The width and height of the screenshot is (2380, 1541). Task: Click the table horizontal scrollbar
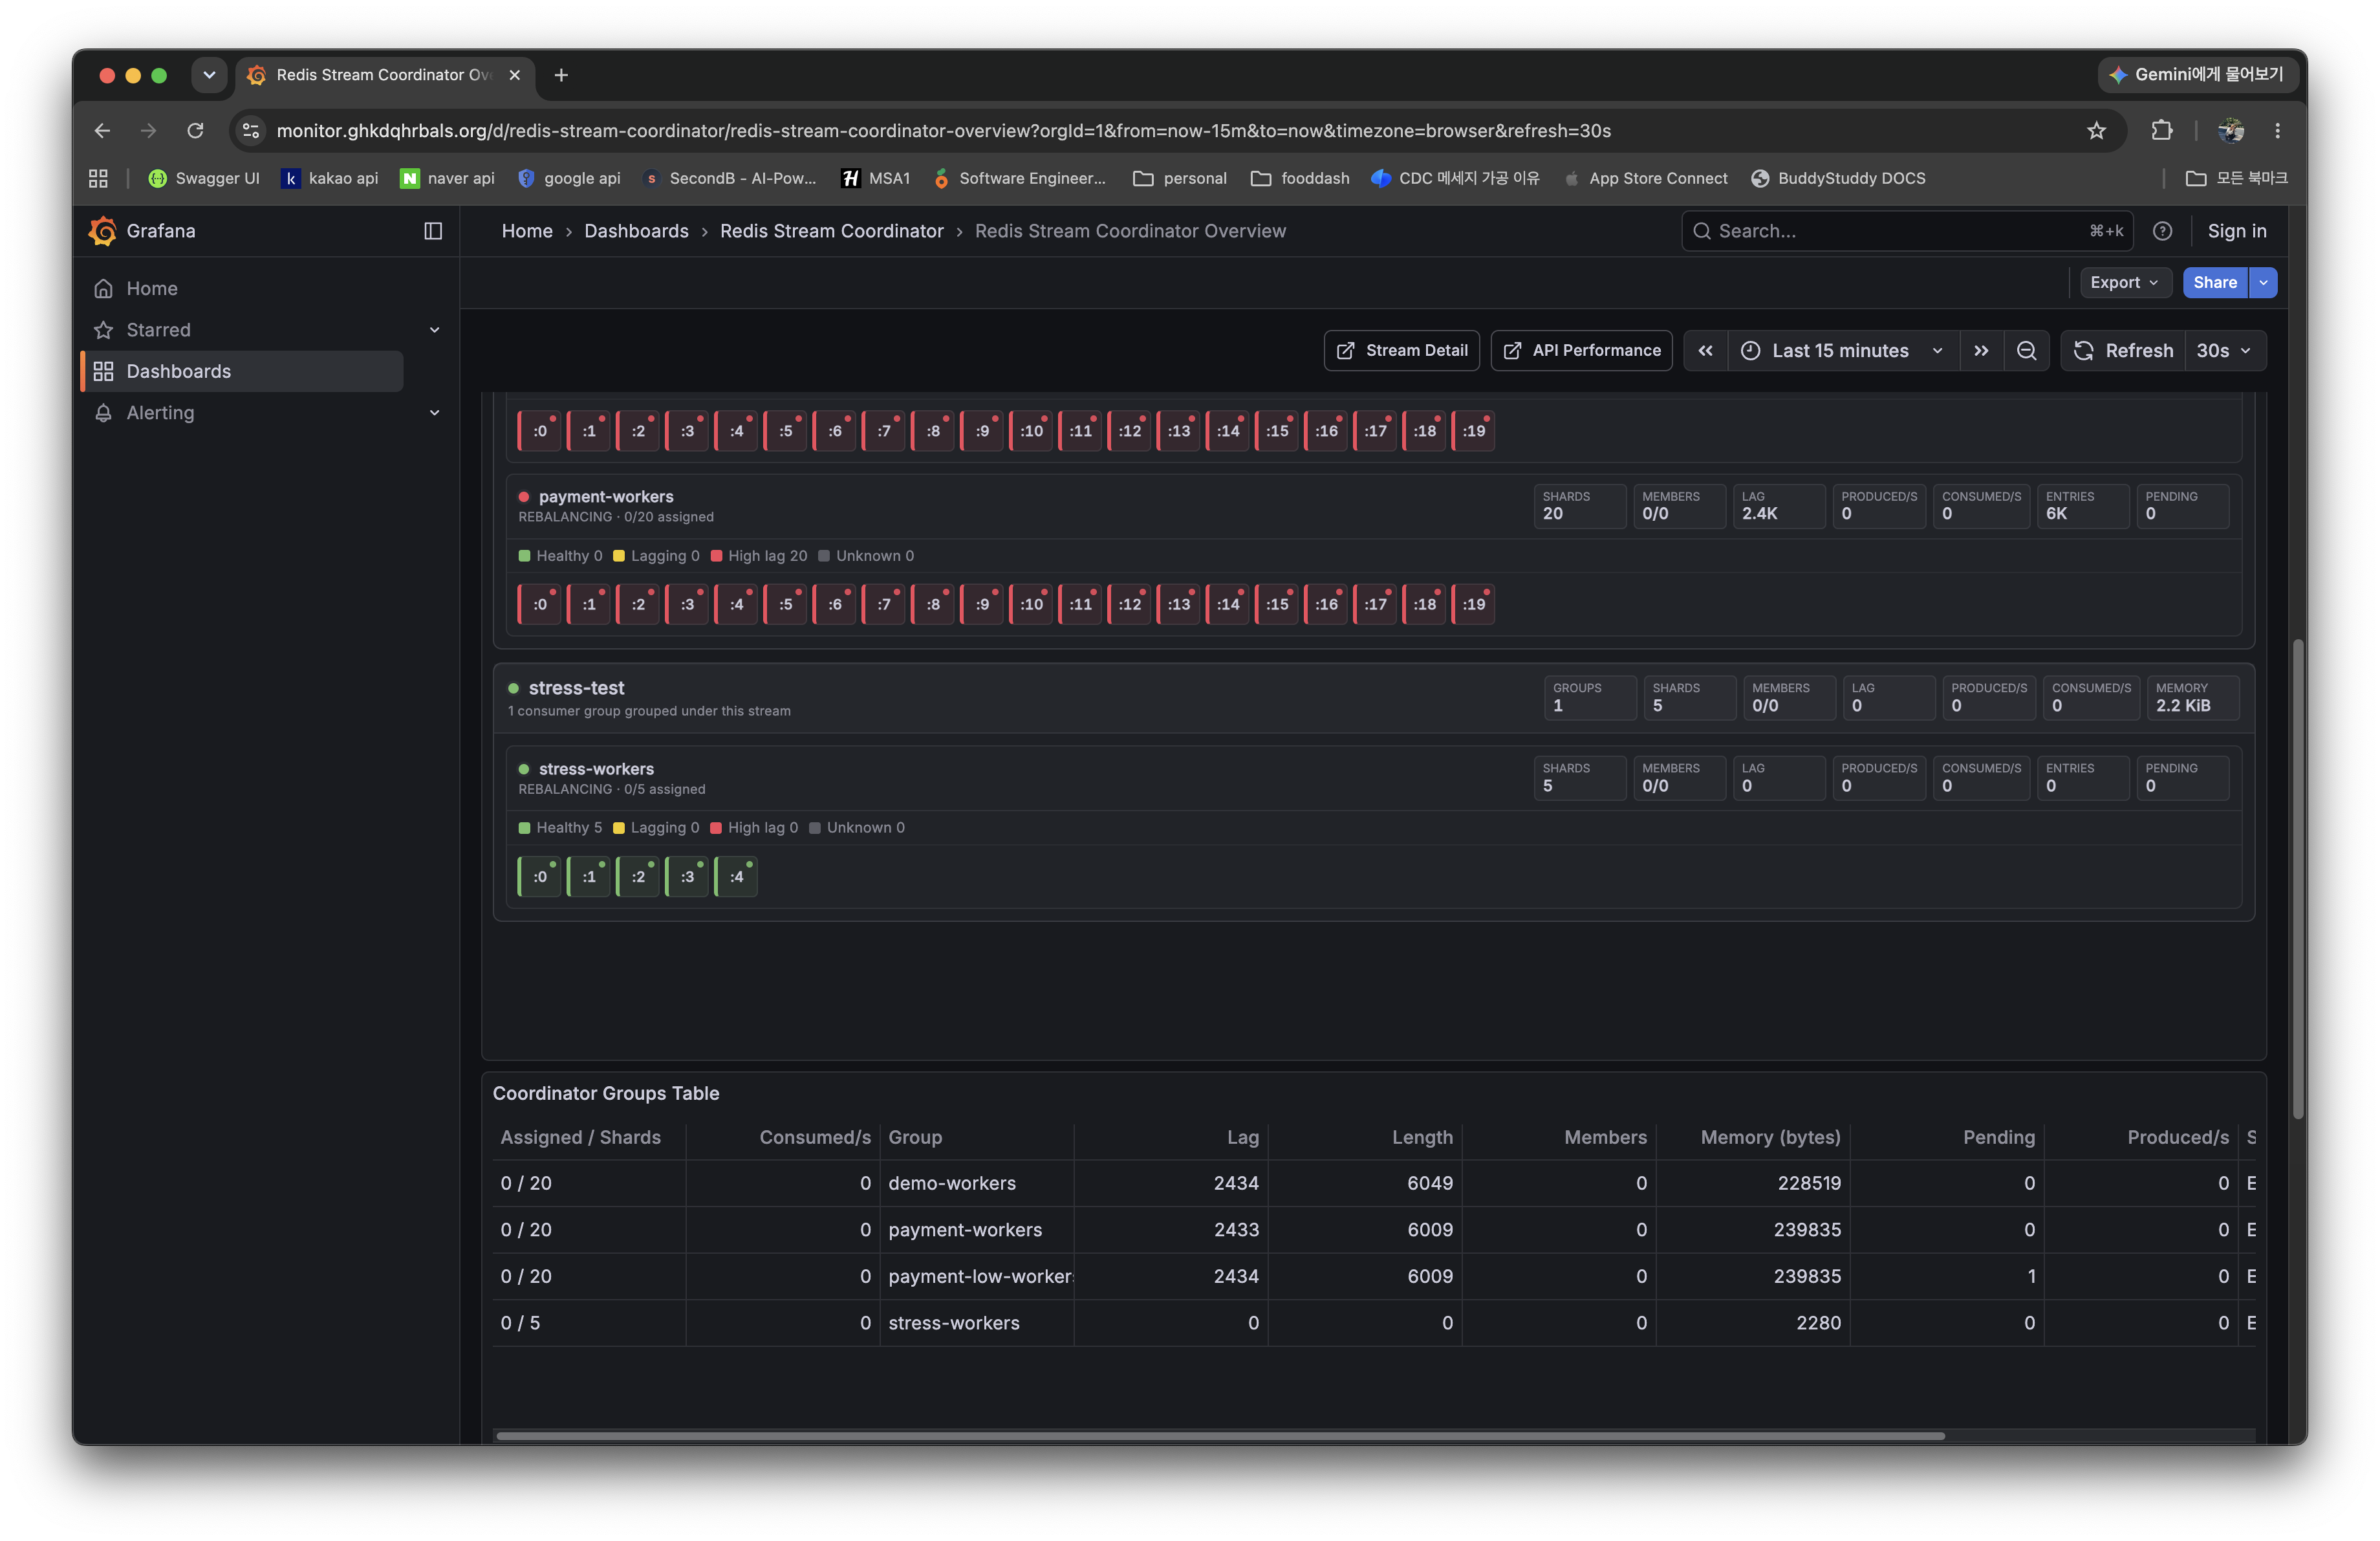pyautogui.click(x=1220, y=1436)
